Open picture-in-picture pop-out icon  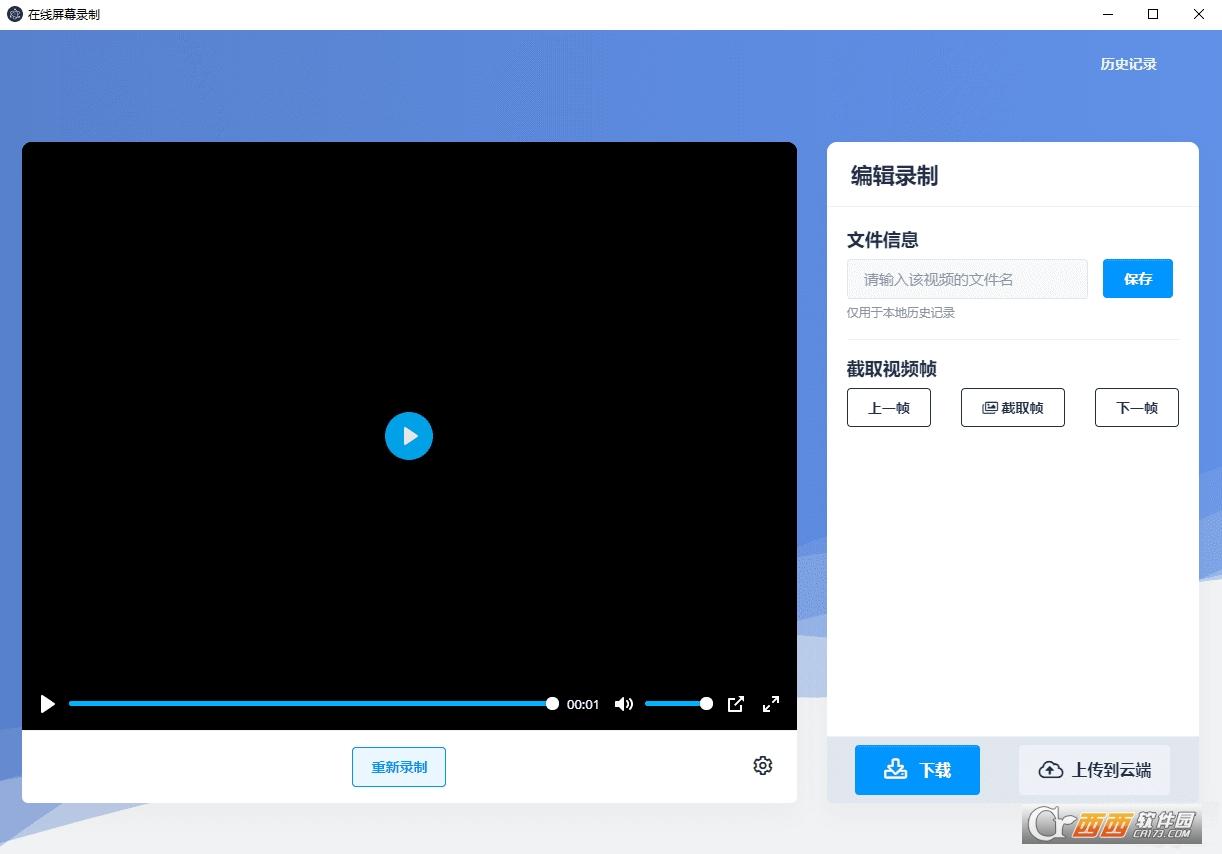[x=736, y=704]
